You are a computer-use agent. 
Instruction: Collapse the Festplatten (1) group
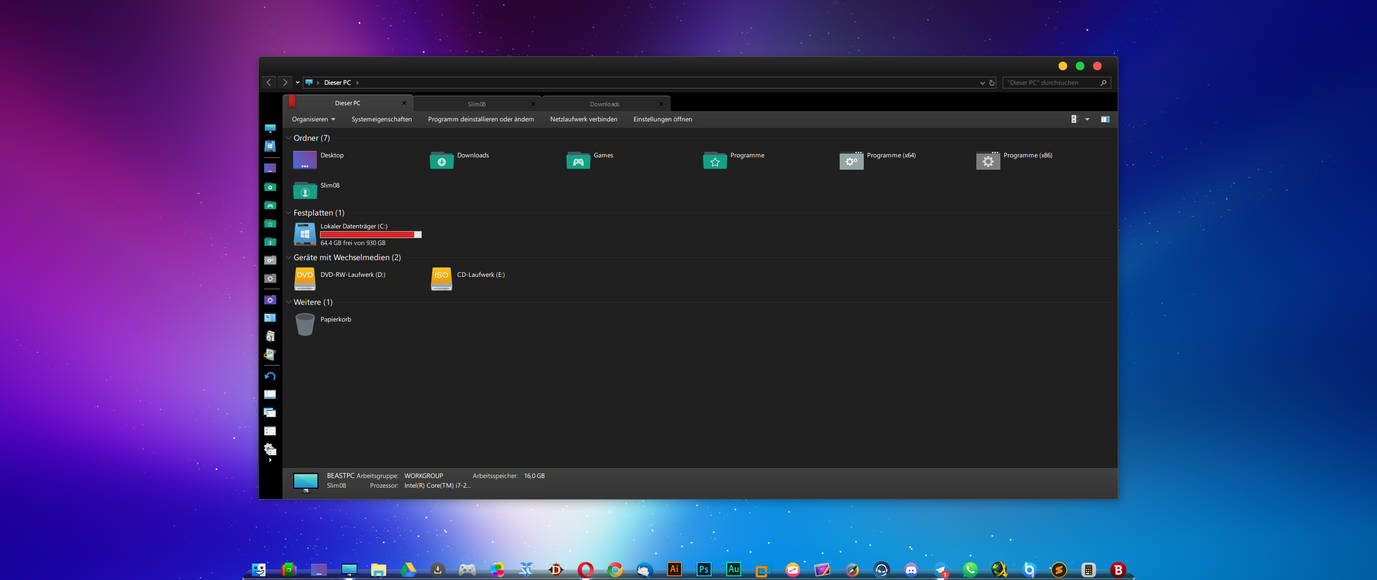click(x=289, y=213)
